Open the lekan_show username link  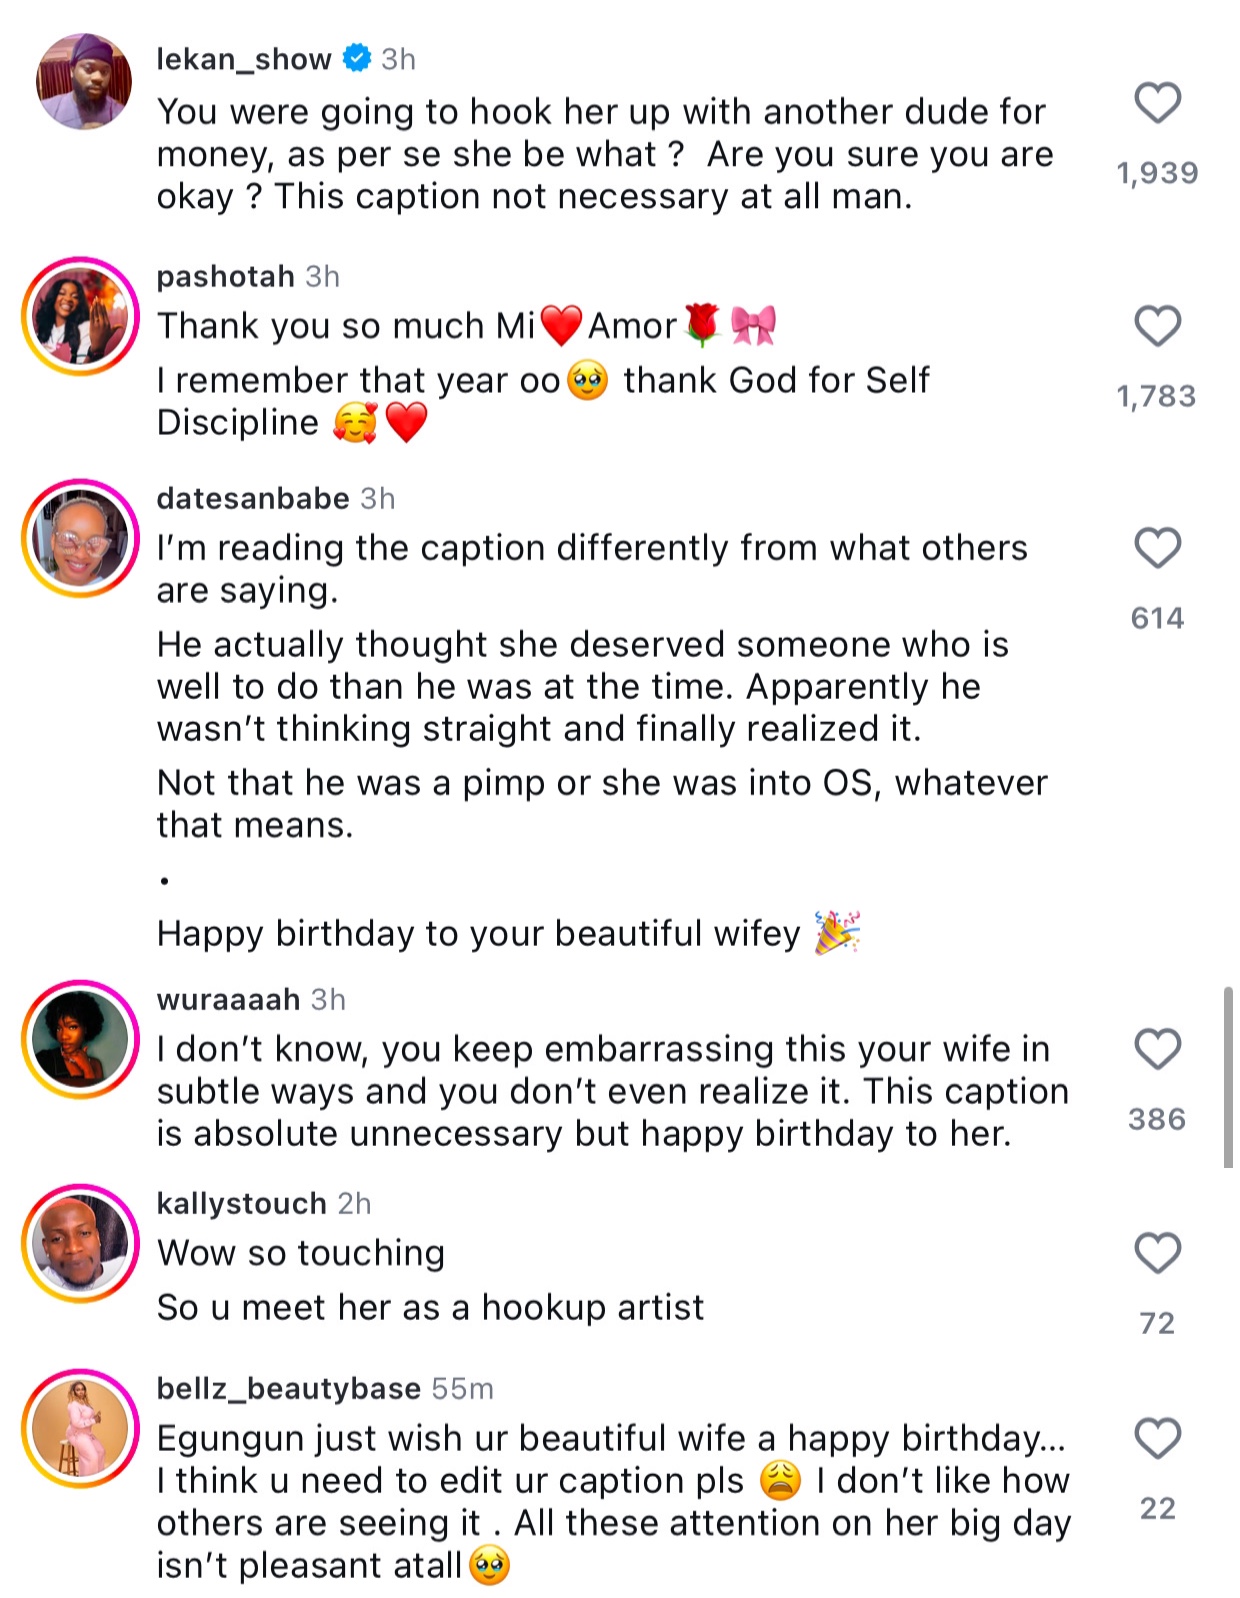click(x=243, y=59)
